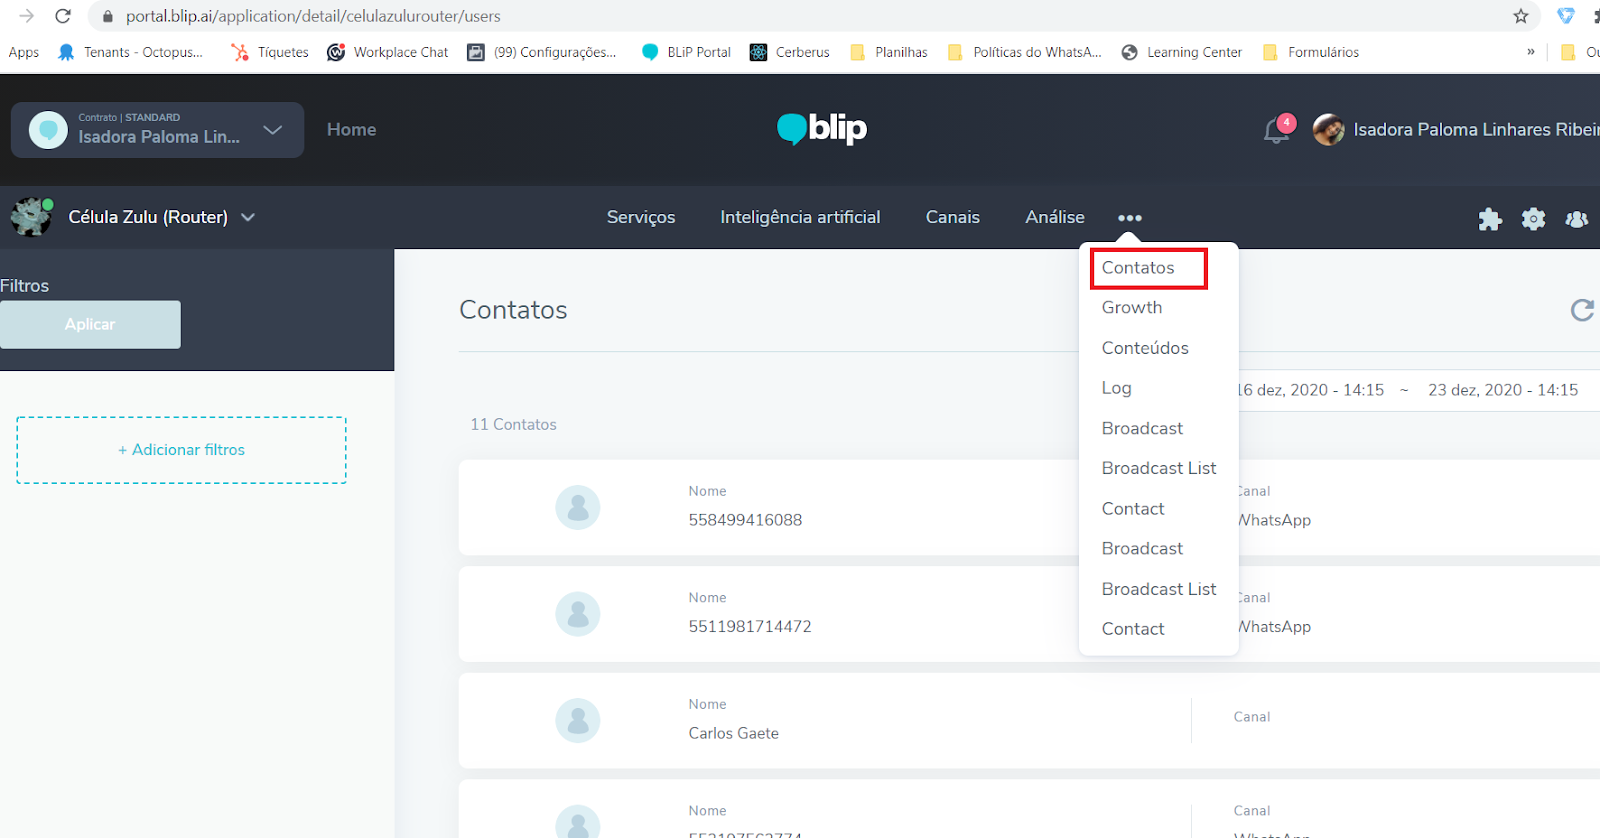Go to Home in the top bar
The image size is (1600, 838).
point(351,130)
